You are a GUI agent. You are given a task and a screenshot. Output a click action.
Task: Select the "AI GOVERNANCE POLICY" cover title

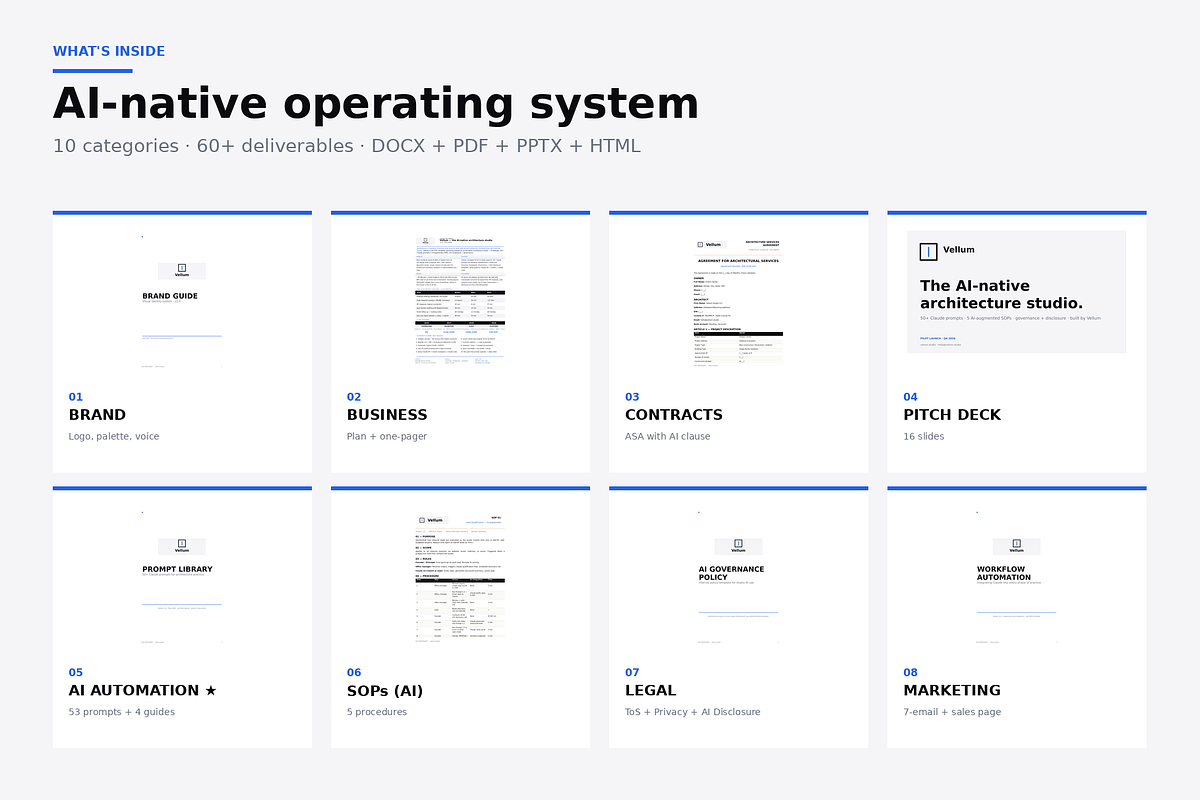(731, 573)
